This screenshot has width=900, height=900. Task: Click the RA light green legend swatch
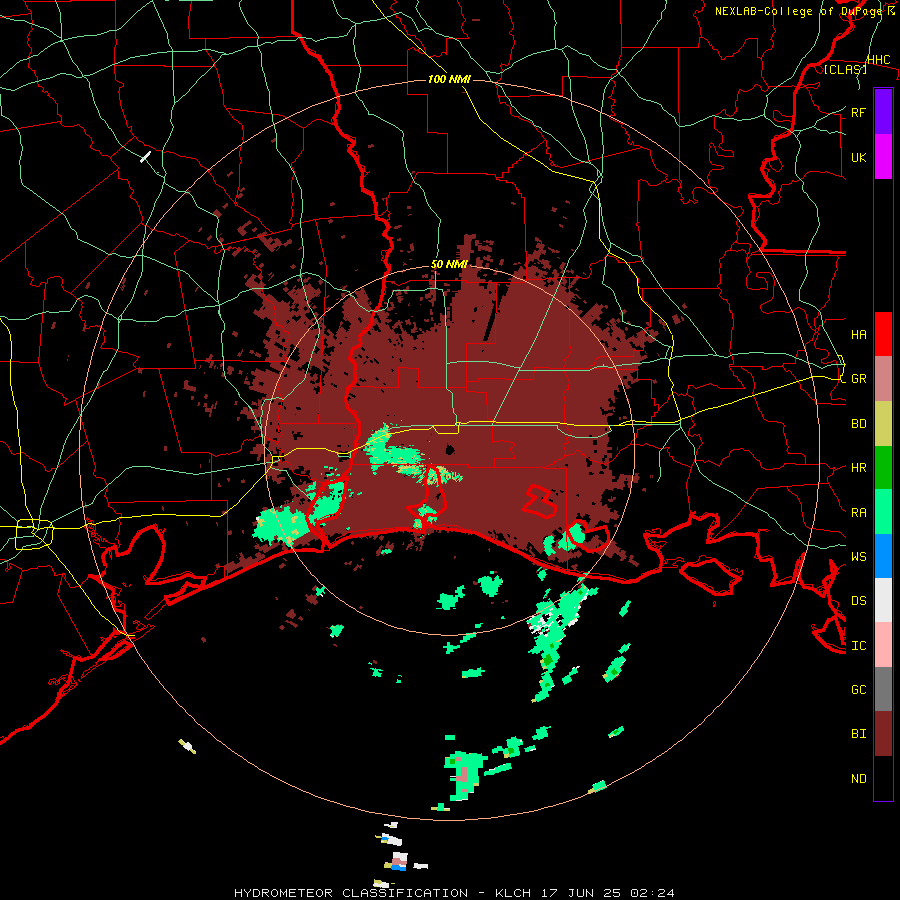point(883,512)
